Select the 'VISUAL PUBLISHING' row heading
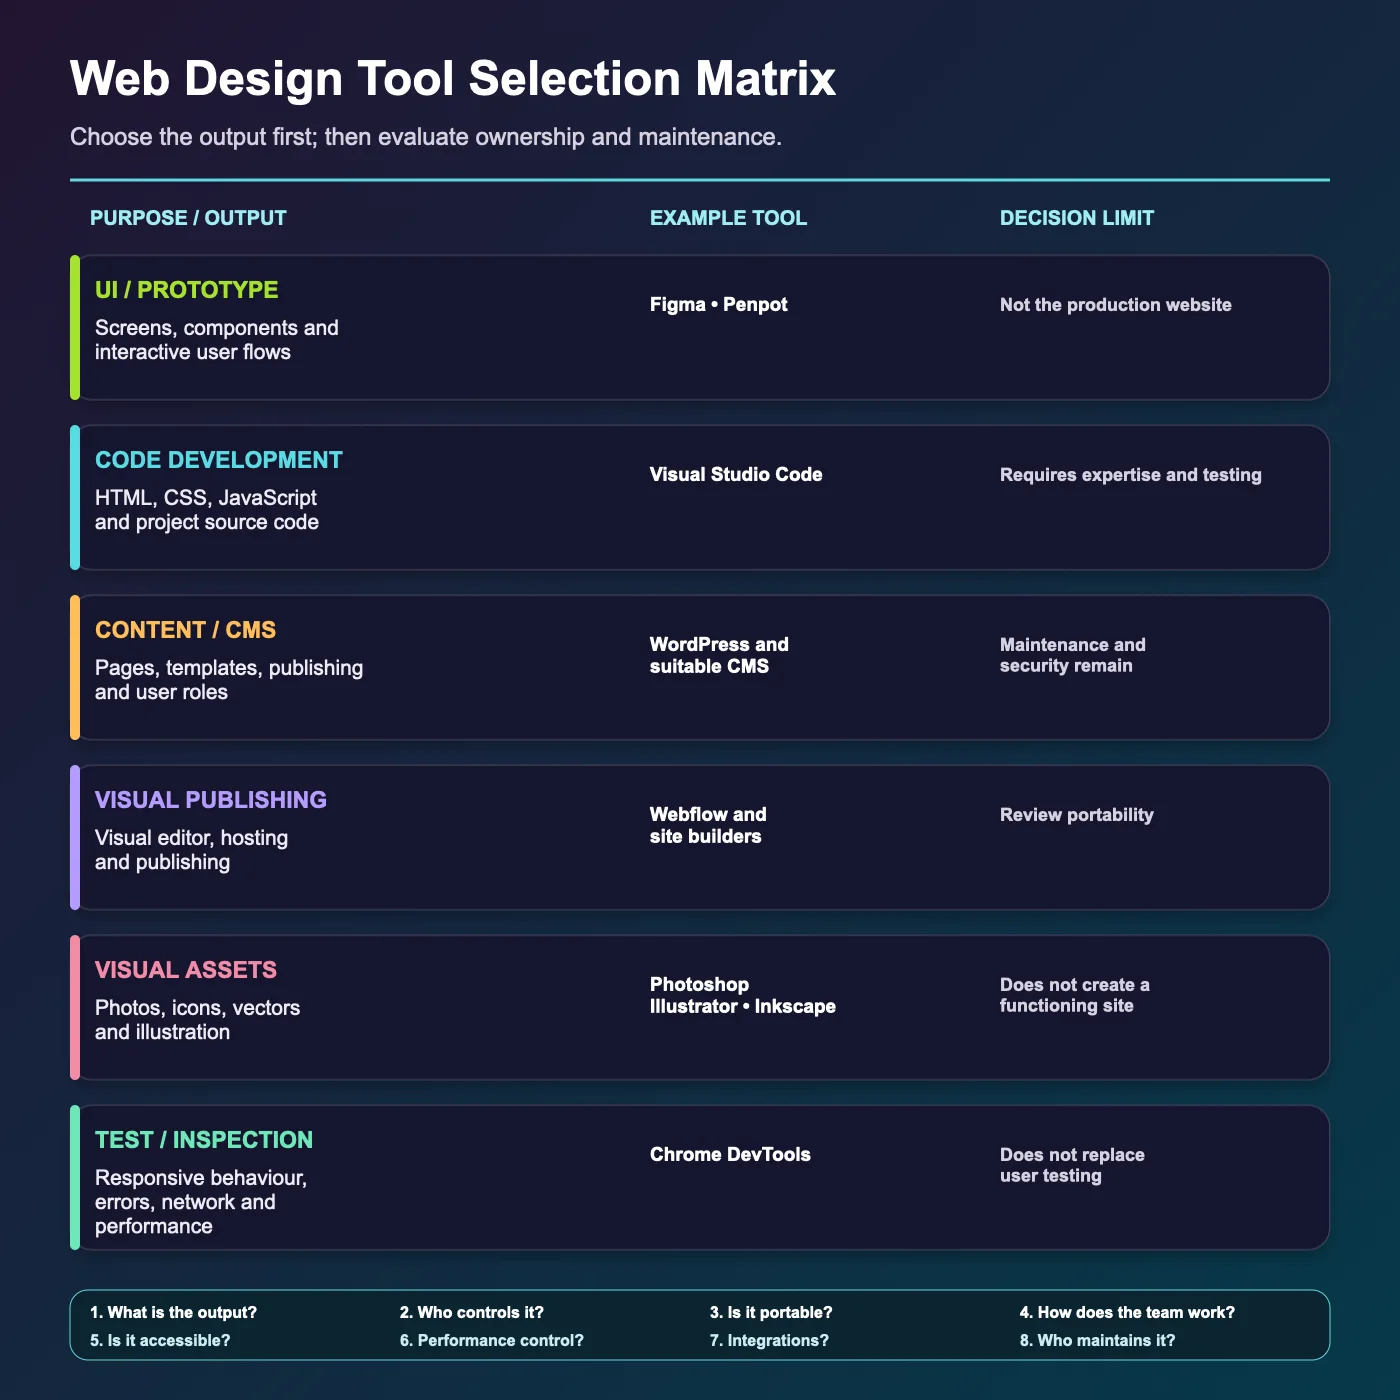The image size is (1400, 1400). coord(211,800)
